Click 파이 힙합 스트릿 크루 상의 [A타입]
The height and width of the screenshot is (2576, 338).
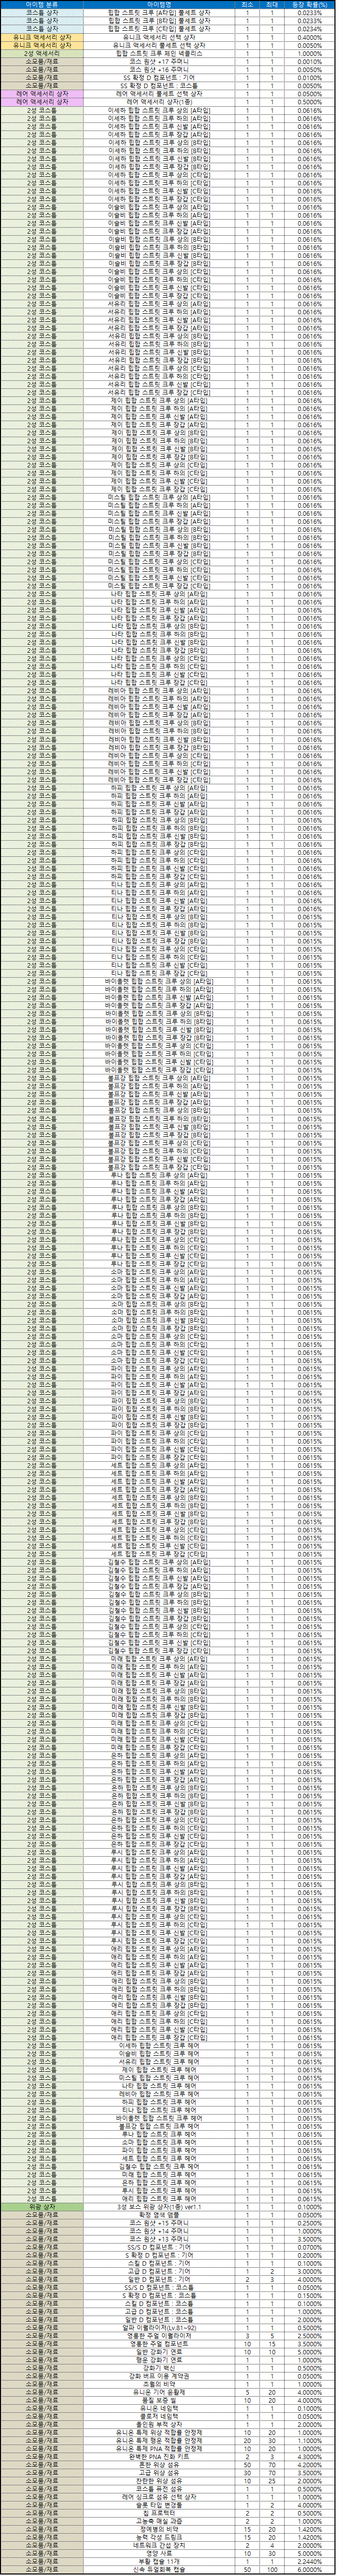point(160,1368)
